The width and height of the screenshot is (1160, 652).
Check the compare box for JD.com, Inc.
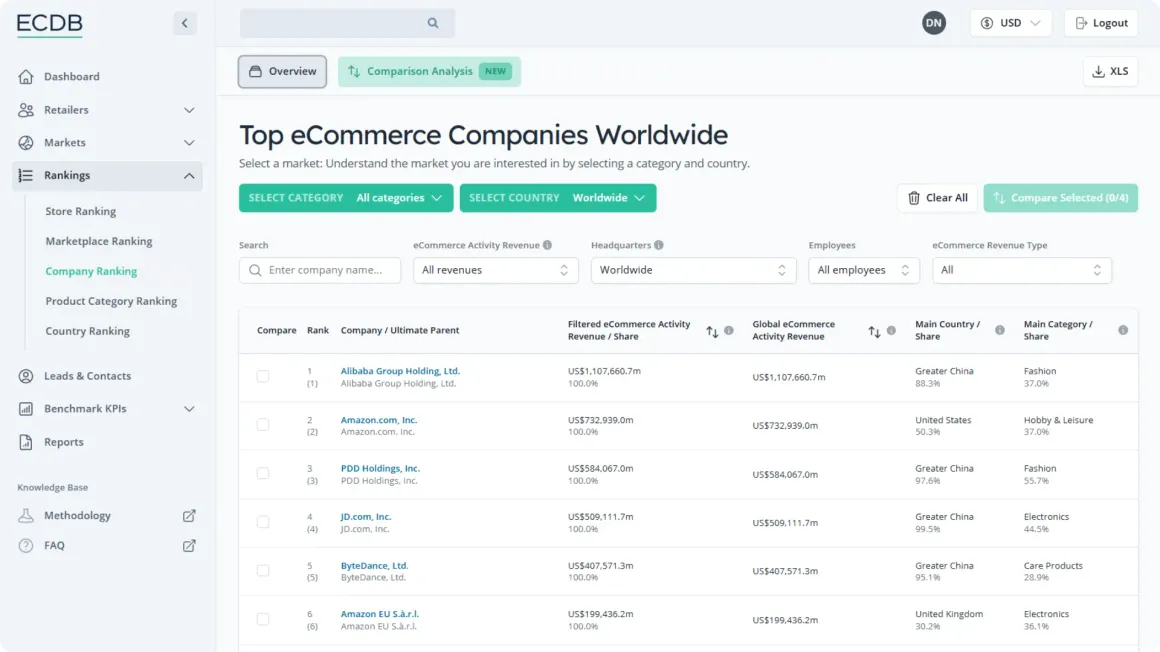tap(263, 522)
